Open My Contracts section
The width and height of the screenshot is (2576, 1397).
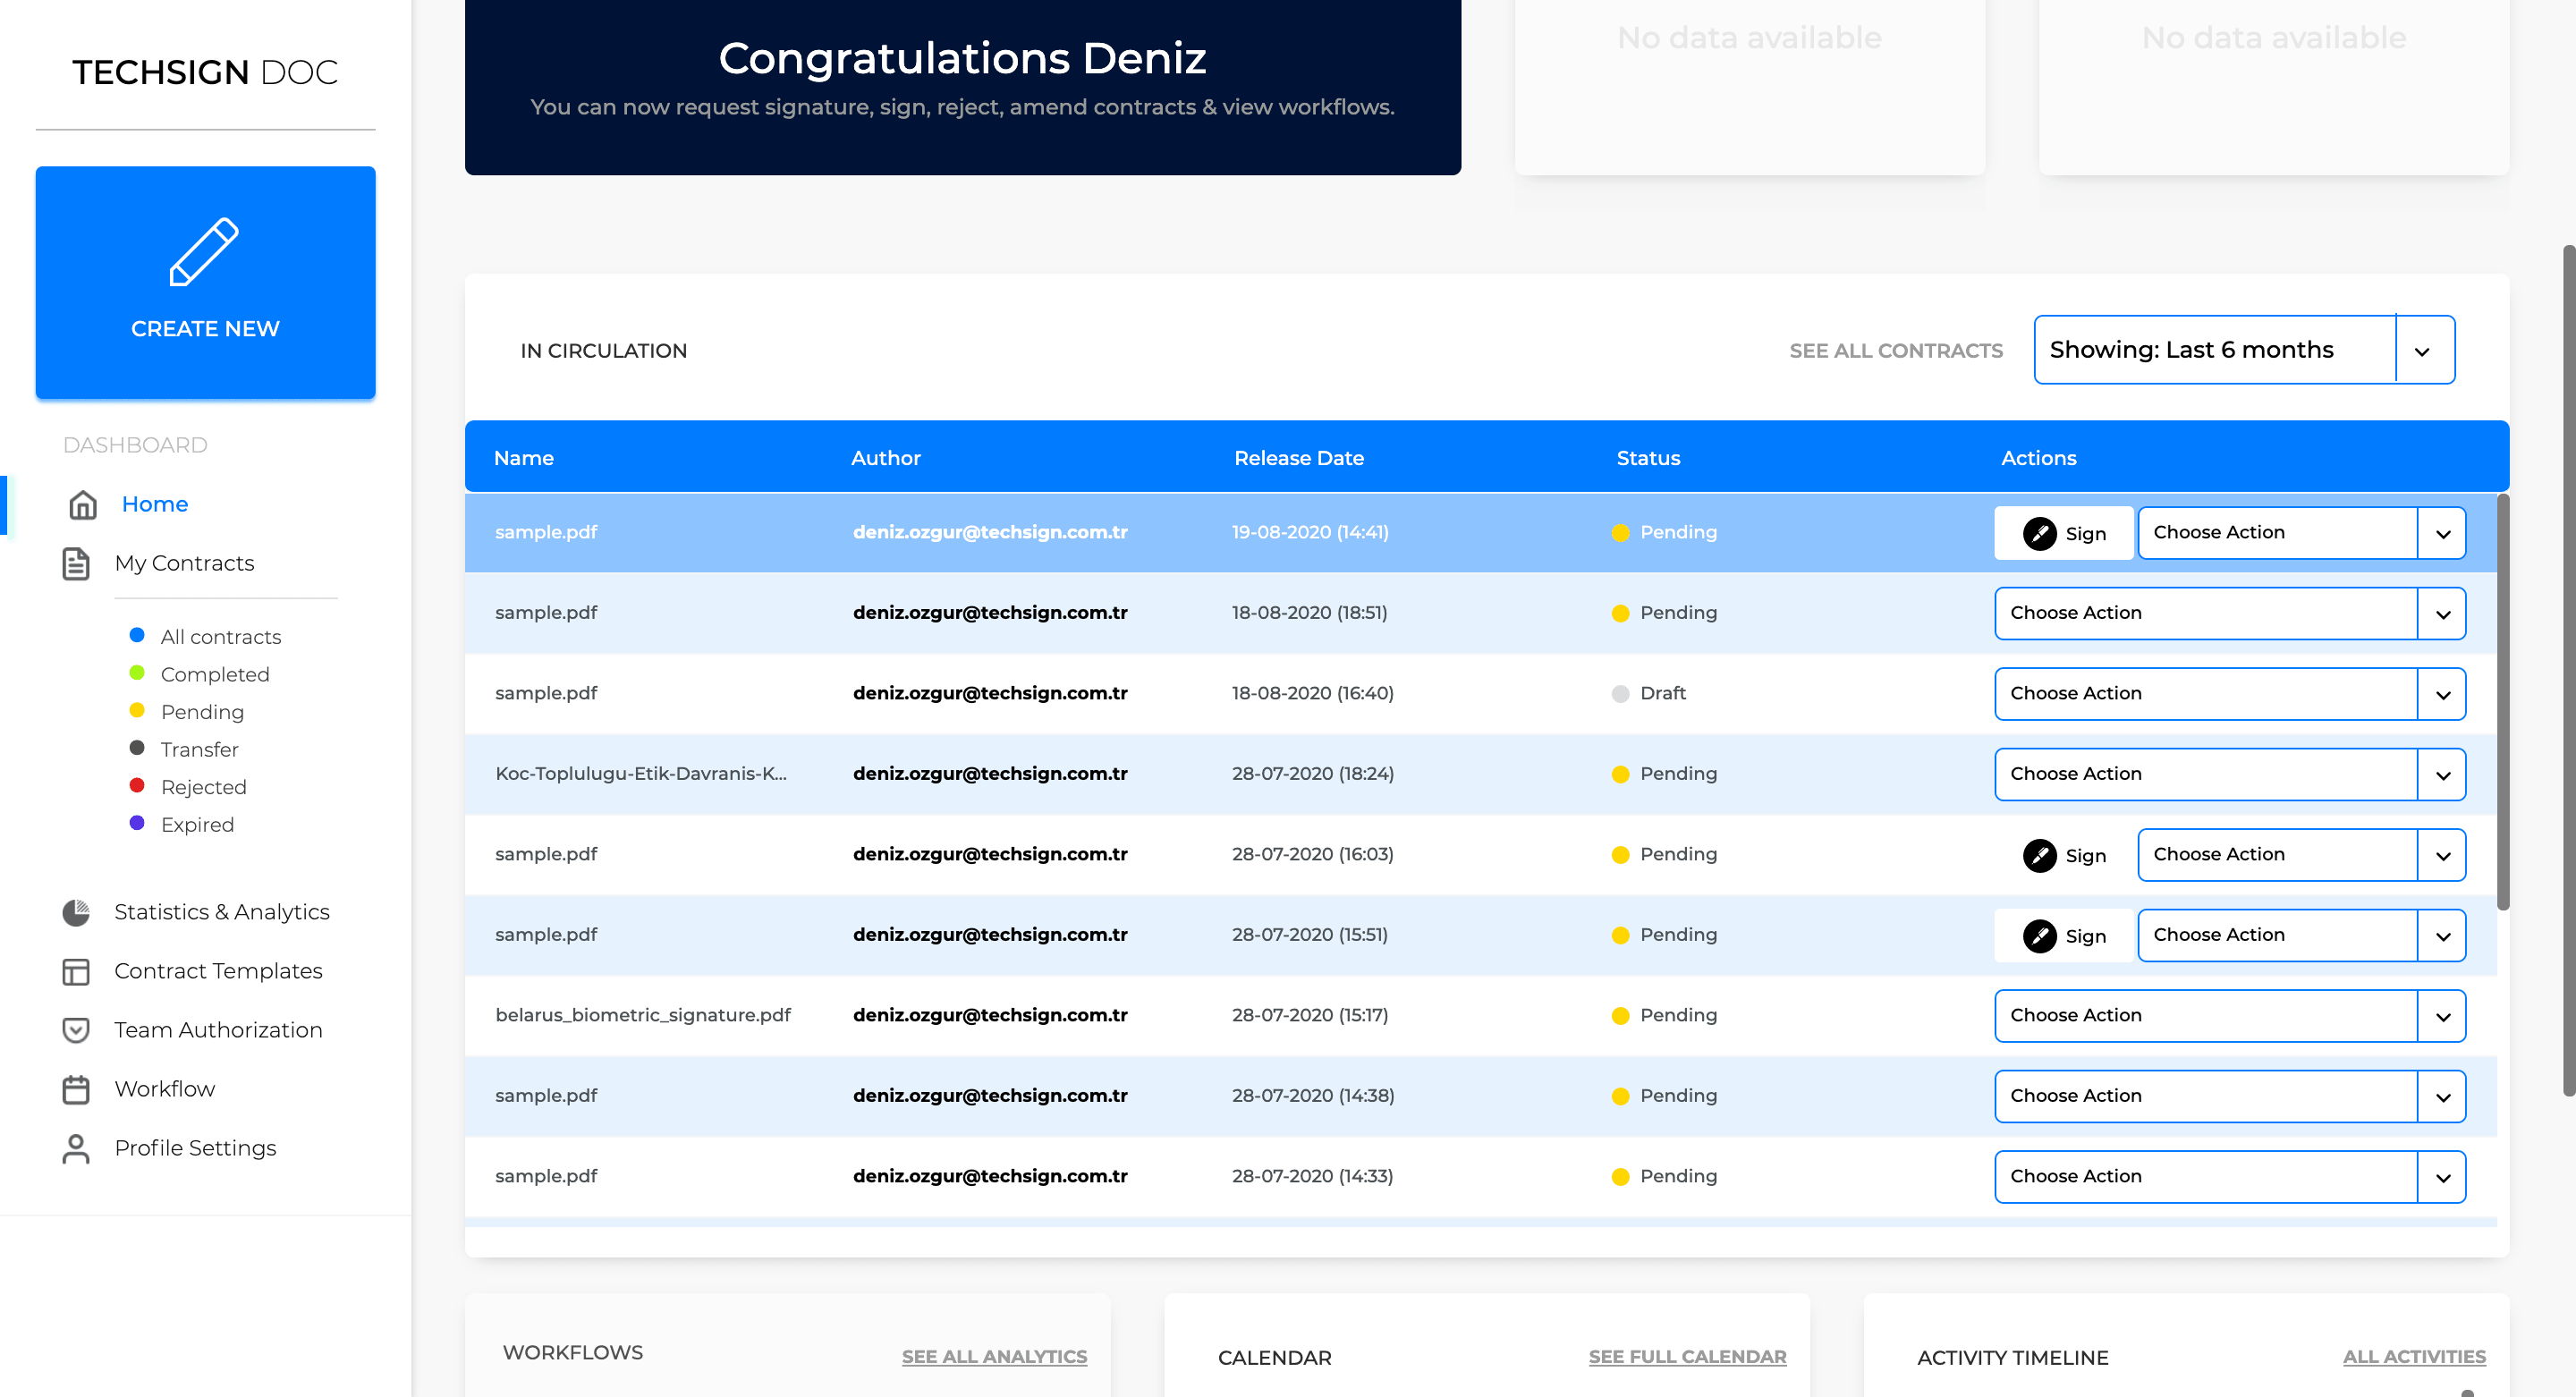[x=184, y=563]
